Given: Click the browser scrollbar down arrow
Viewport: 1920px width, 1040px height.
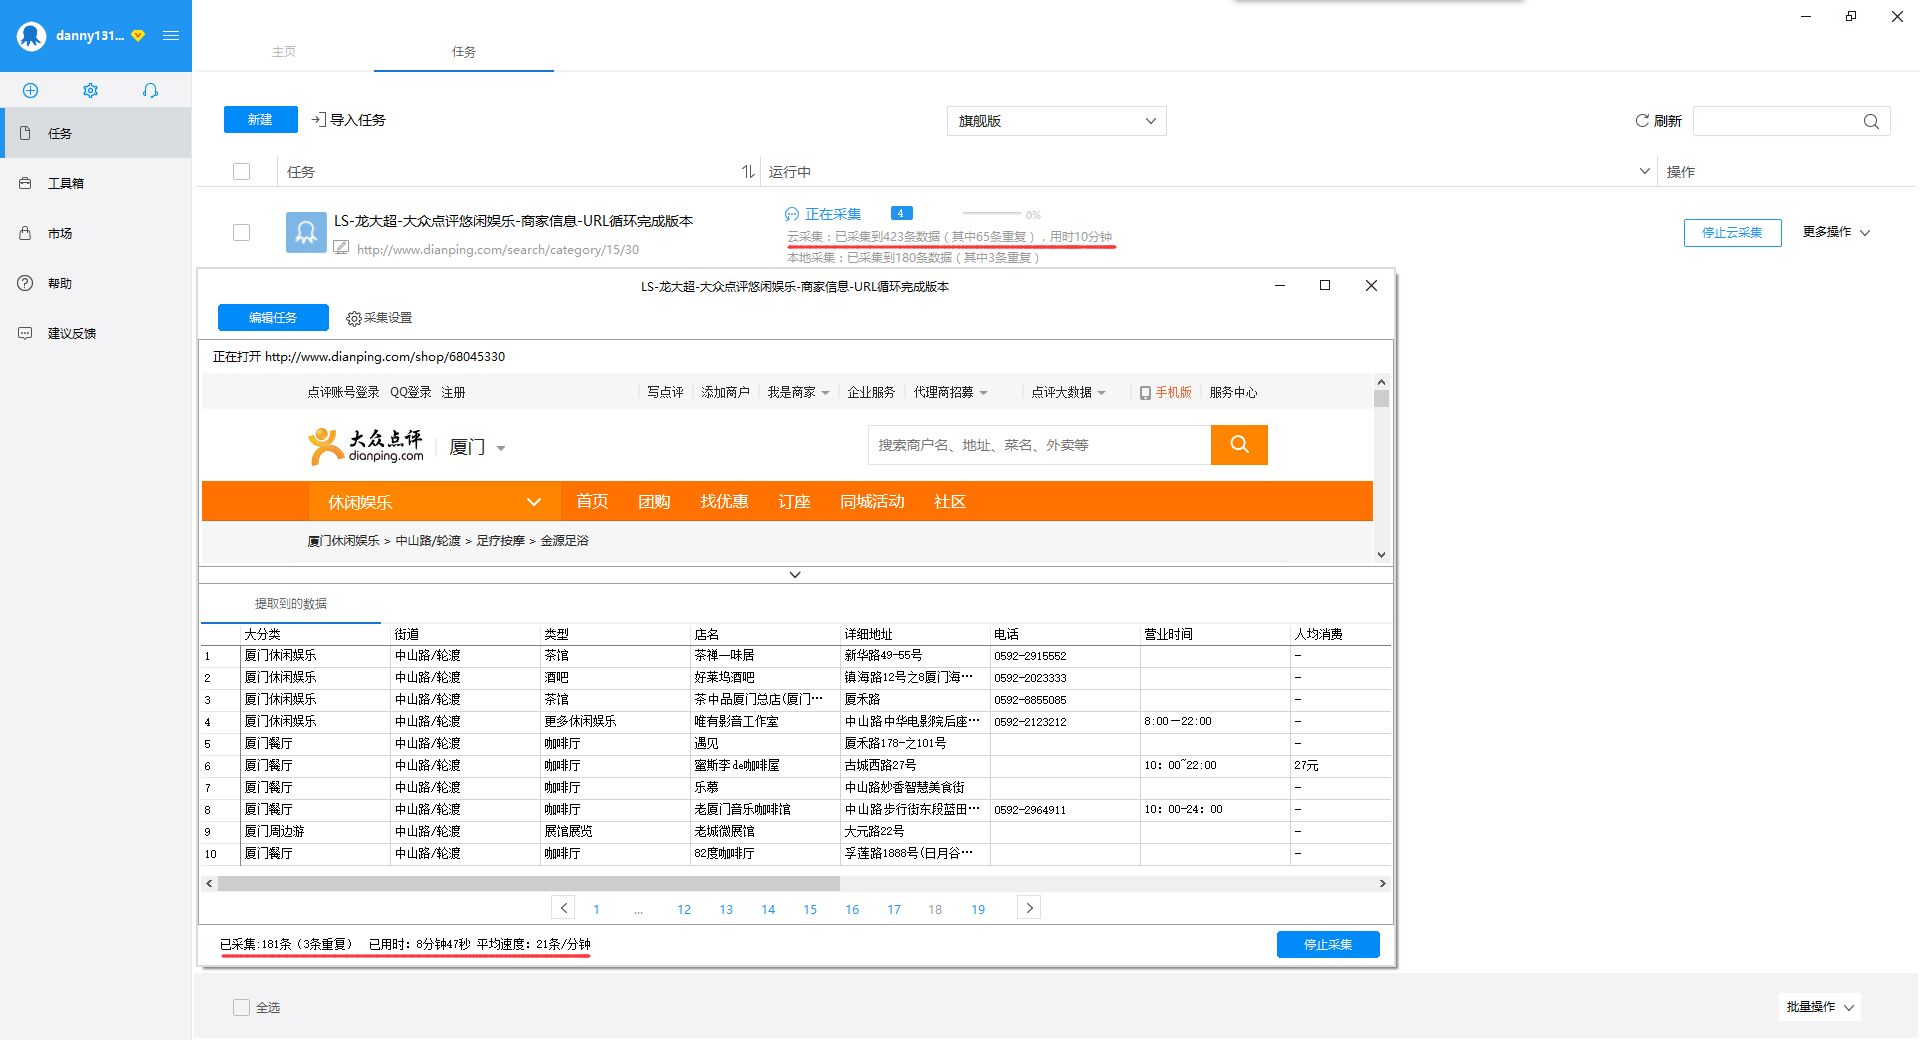Looking at the screenshot, I should [x=1381, y=555].
